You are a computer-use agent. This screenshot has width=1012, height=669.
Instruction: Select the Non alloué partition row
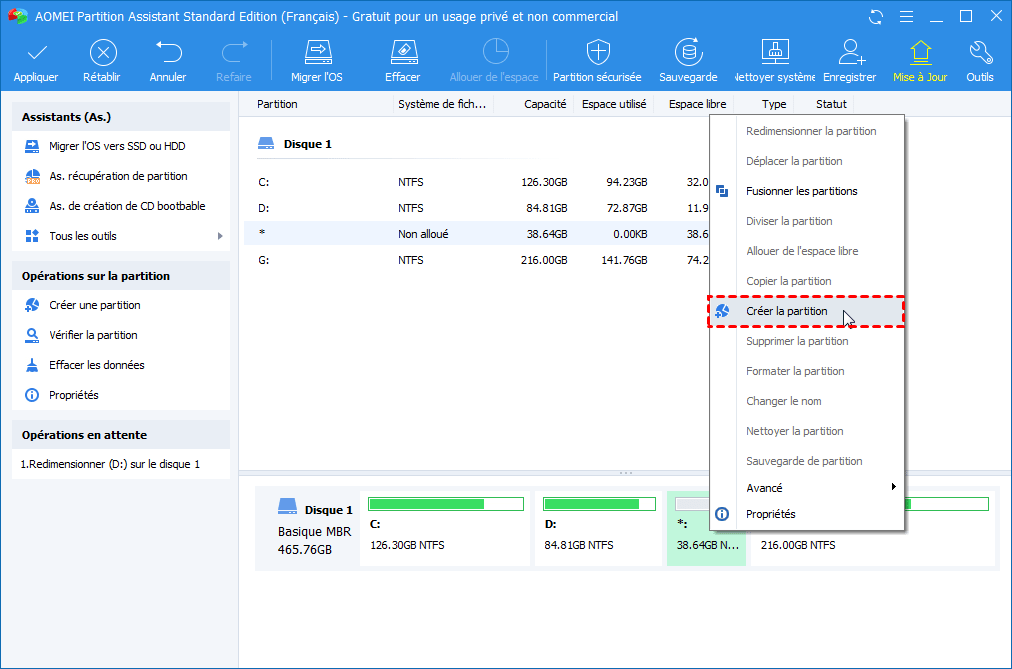pos(476,234)
